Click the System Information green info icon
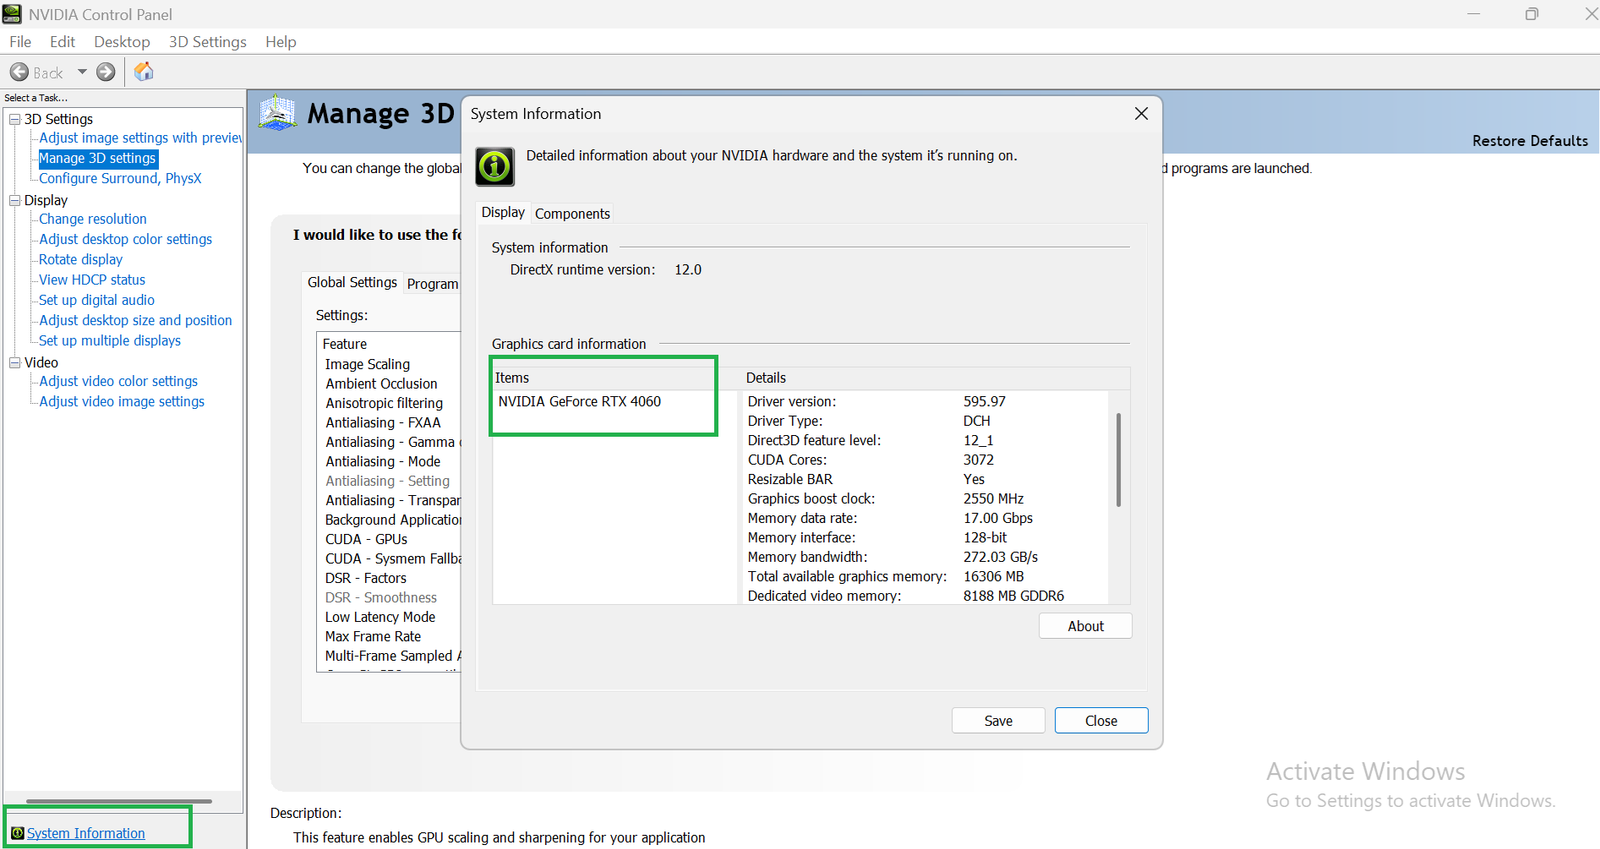Viewport: 1600px width, 849px height. (x=495, y=166)
